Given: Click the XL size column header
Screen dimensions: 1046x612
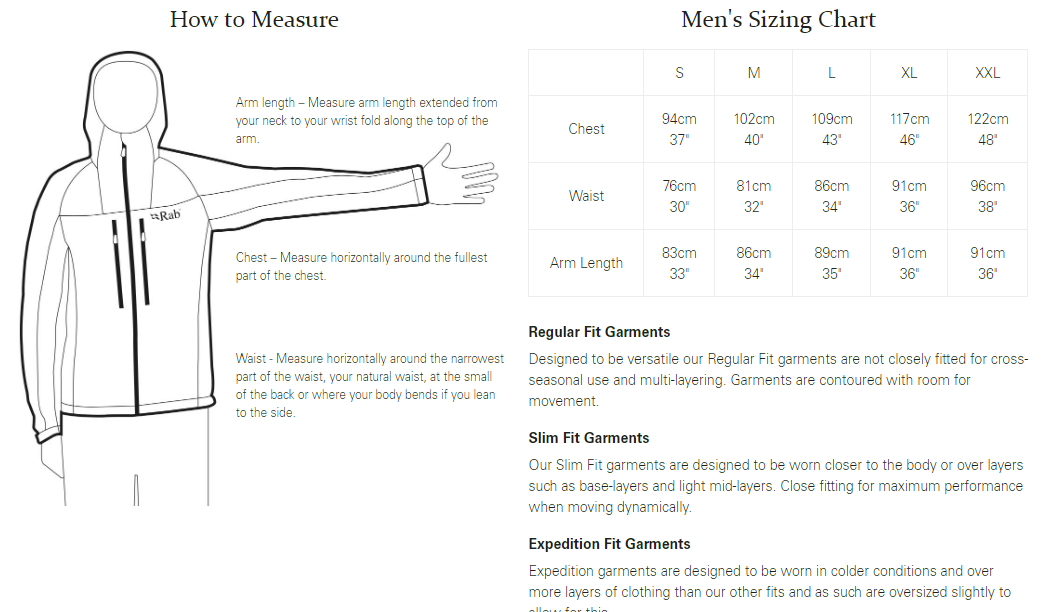Looking at the screenshot, I should pyautogui.click(x=909, y=73).
